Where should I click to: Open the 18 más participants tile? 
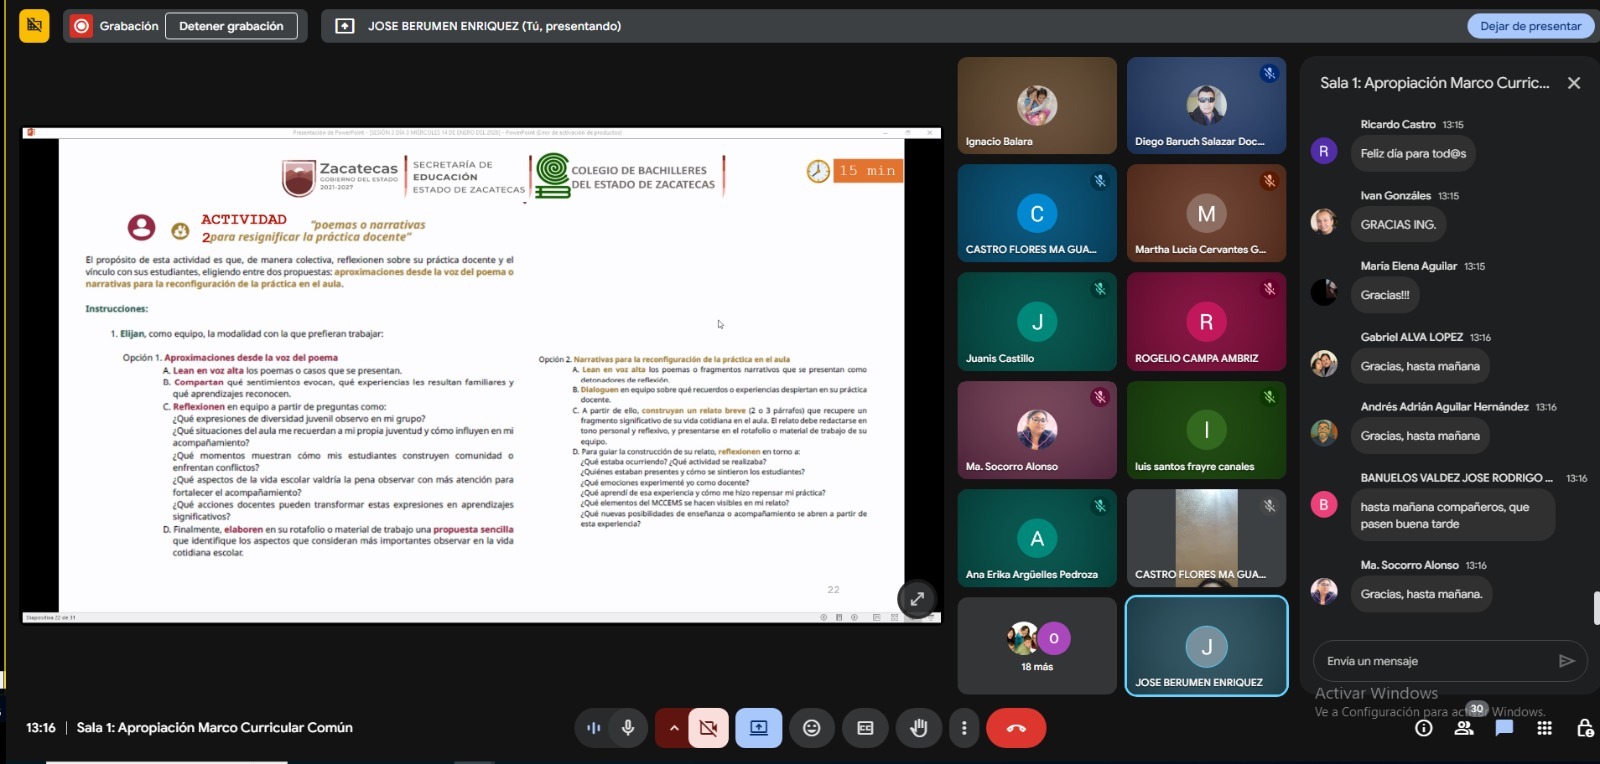coord(1037,646)
